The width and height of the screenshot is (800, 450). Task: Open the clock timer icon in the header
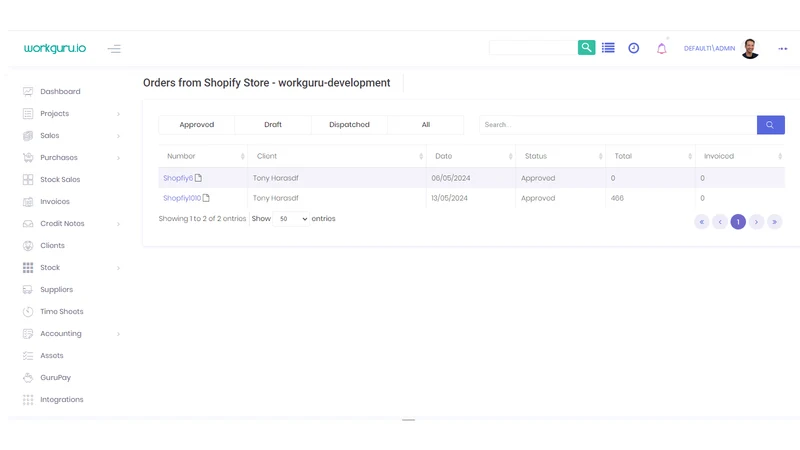click(x=634, y=48)
